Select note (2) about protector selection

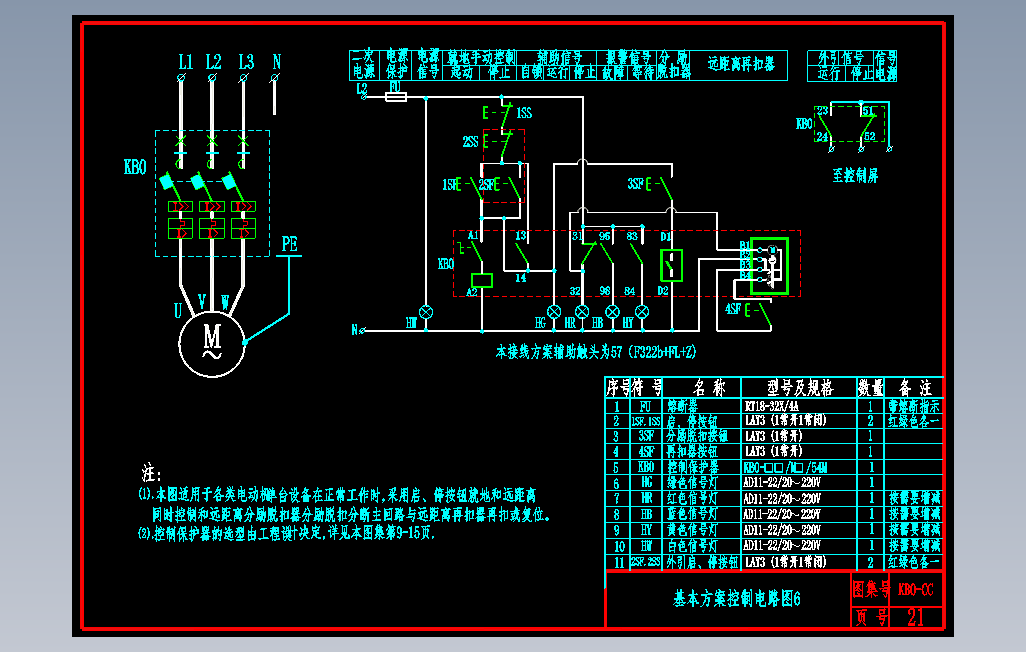pos(287,534)
